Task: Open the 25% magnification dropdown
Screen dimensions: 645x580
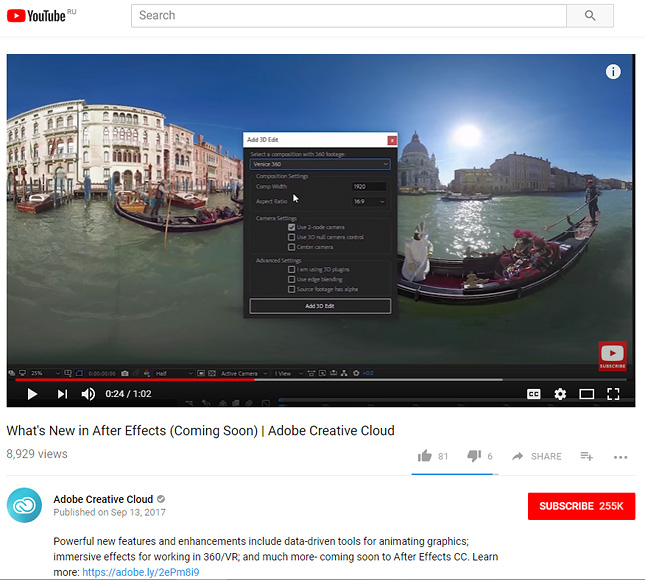Action: click(45, 373)
